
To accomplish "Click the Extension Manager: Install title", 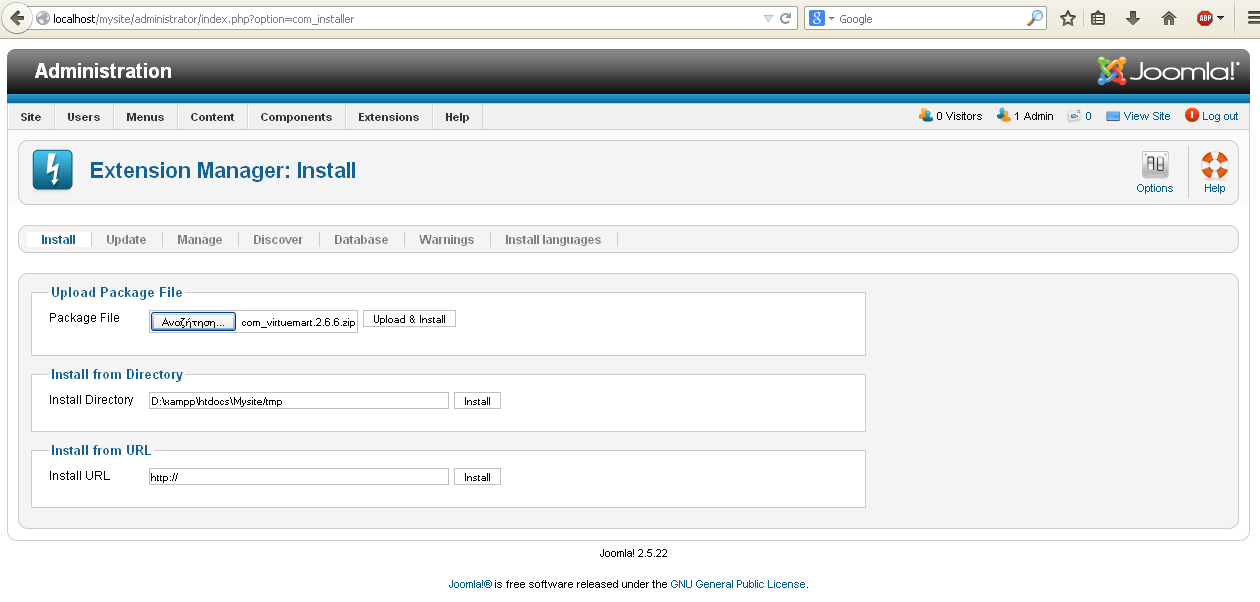I will click(x=223, y=170).
